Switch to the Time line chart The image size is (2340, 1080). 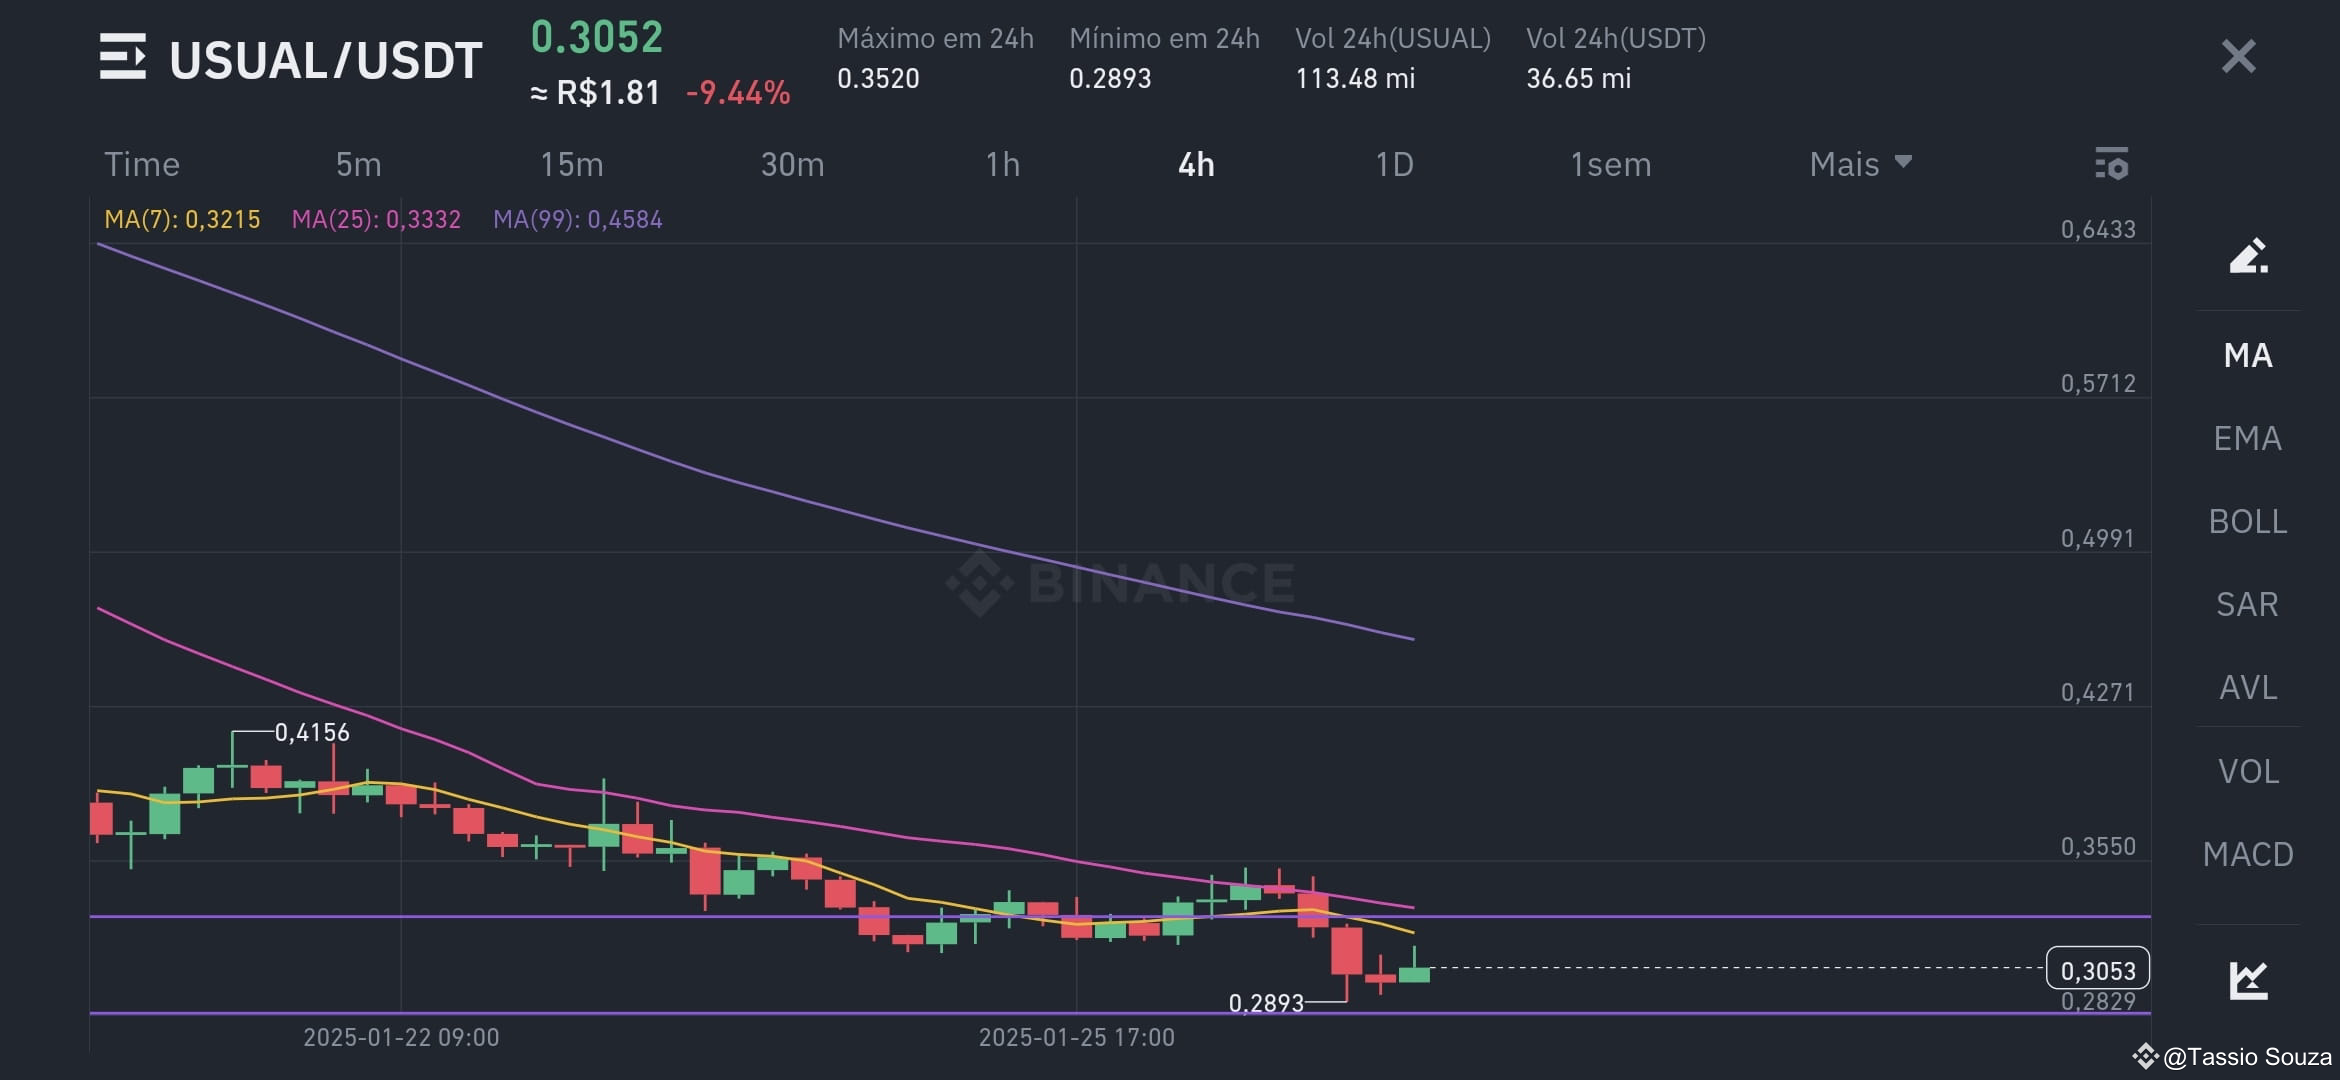tap(142, 164)
